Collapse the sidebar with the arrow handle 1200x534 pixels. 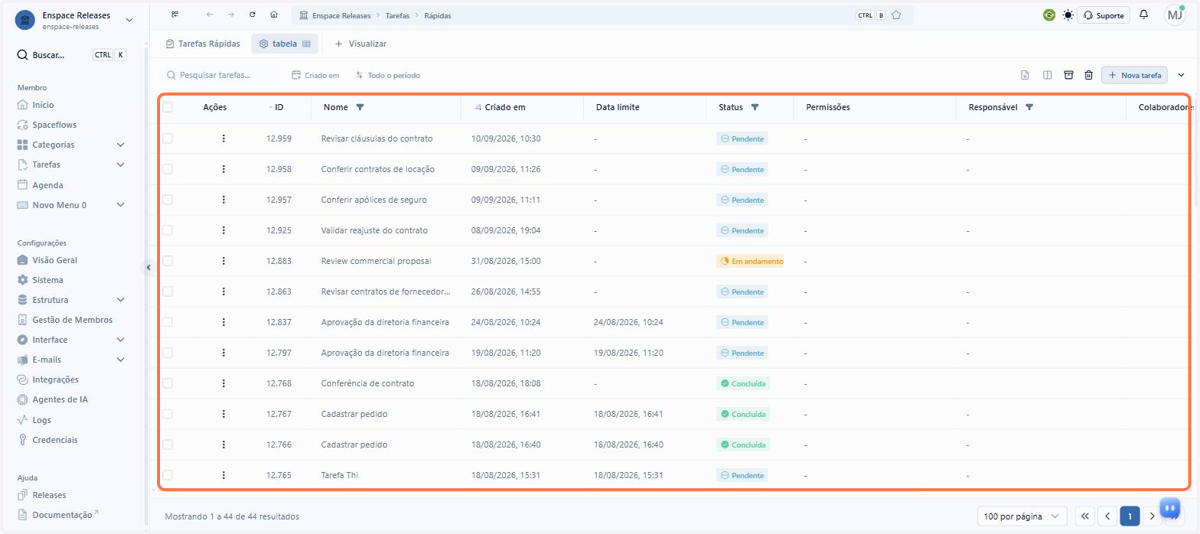pyautogui.click(x=148, y=267)
